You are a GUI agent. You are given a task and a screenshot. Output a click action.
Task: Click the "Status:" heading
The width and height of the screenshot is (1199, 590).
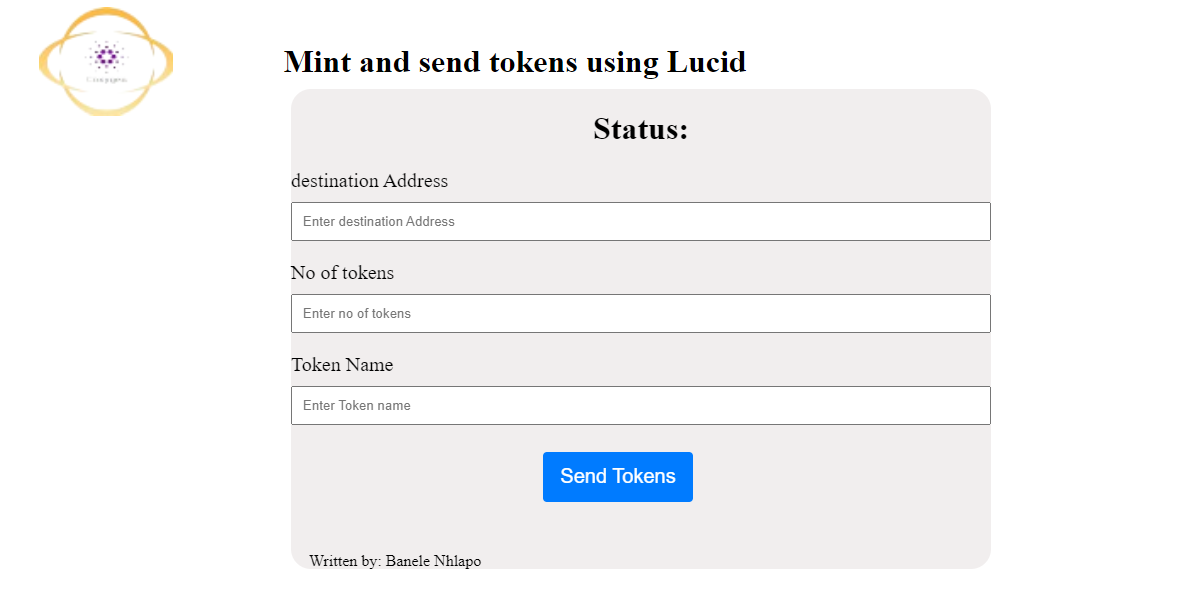click(x=641, y=128)
